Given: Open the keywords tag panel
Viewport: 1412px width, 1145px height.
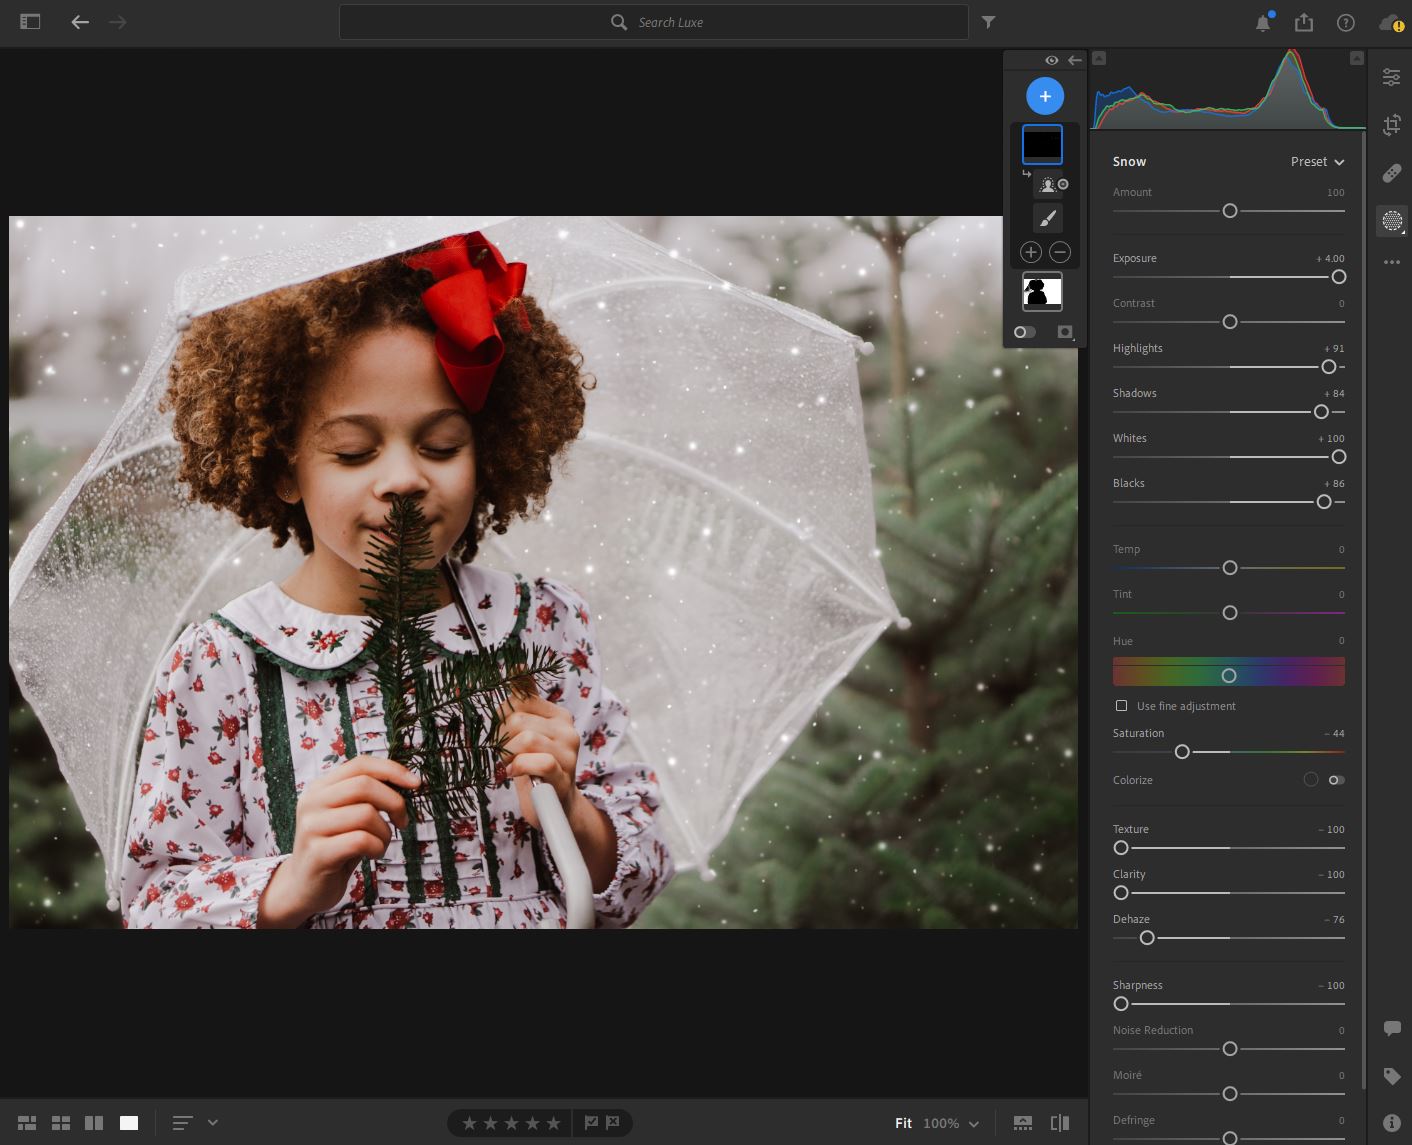Looking at the screenshot, I should pos(1391,1076).
